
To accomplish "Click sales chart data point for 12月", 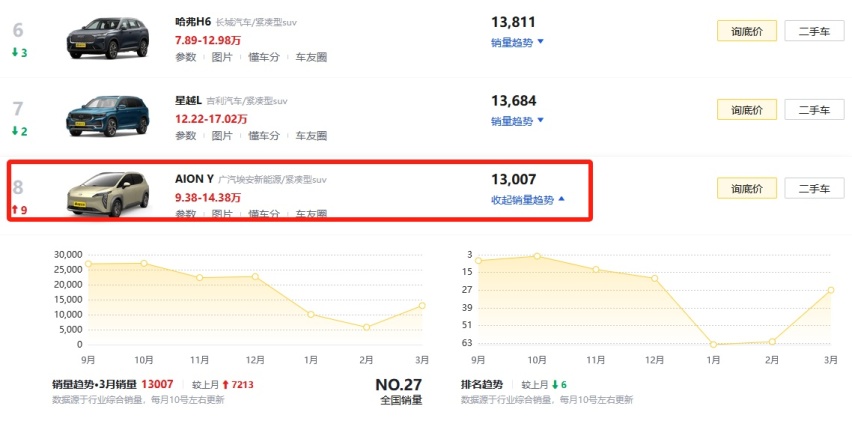I will (x=255, y=276).
